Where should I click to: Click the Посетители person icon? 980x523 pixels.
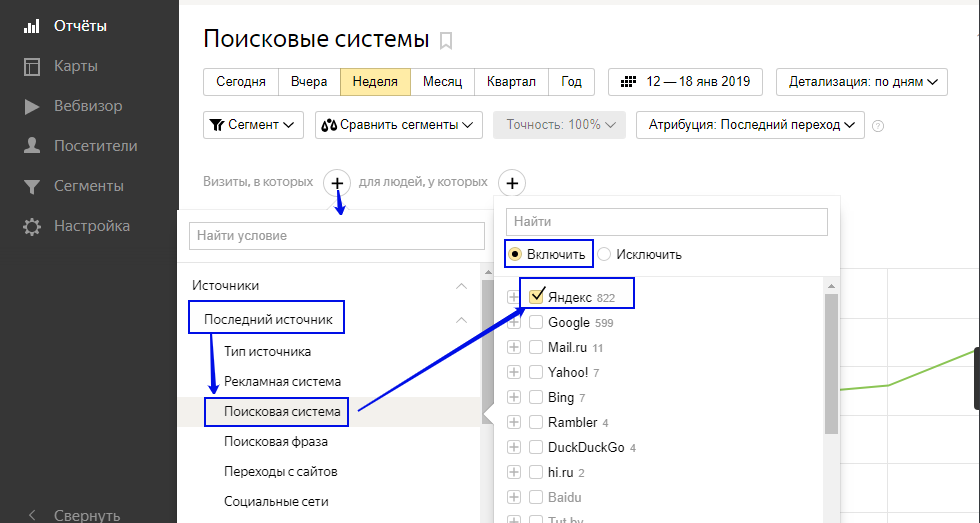32,146
